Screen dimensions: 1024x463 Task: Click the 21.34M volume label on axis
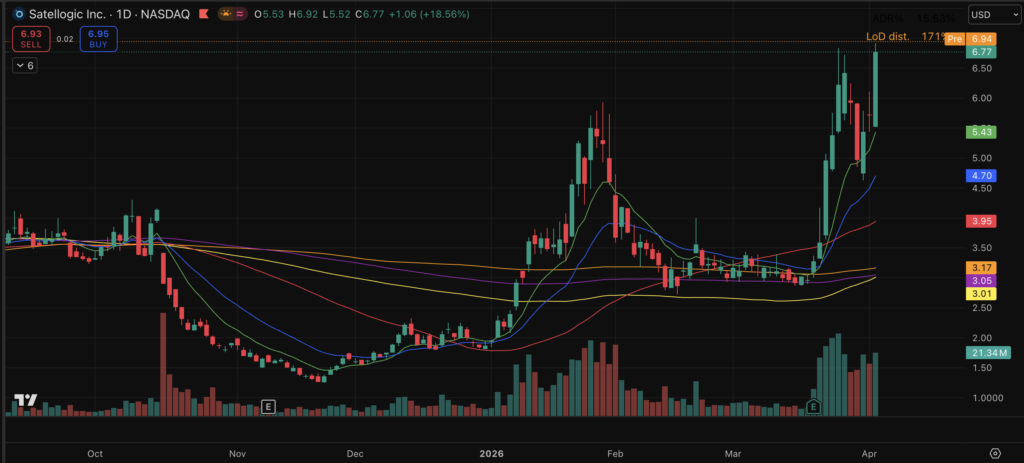[988, 352]
